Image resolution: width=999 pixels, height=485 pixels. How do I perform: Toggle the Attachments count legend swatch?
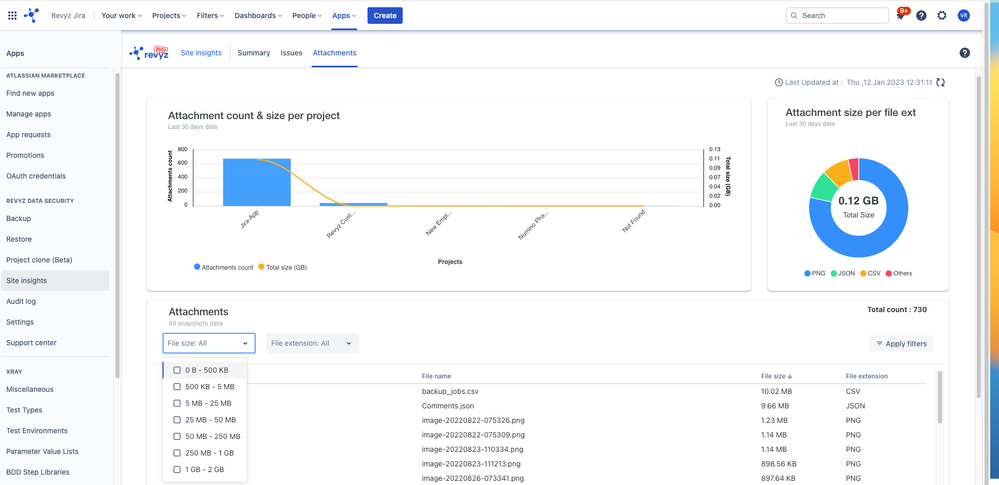tap(197, 267)
